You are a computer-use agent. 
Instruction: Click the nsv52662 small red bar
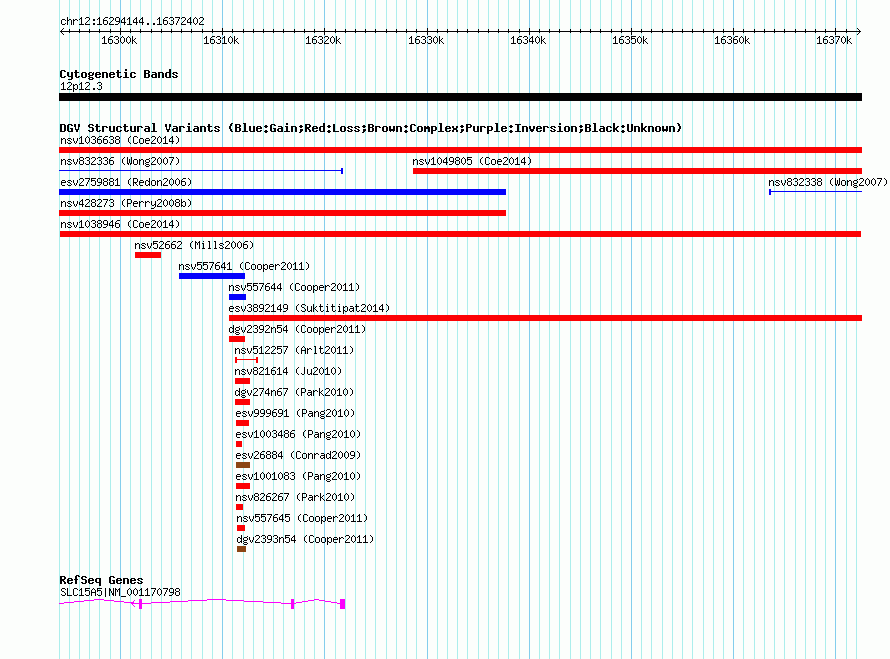148,255
